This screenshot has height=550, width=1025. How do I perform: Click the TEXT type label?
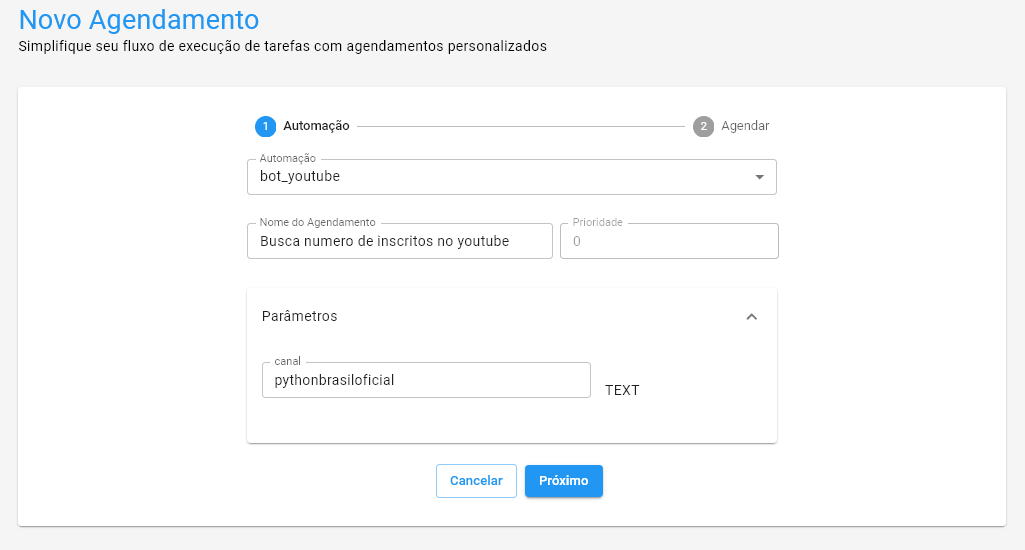click(x=622, y=390)
